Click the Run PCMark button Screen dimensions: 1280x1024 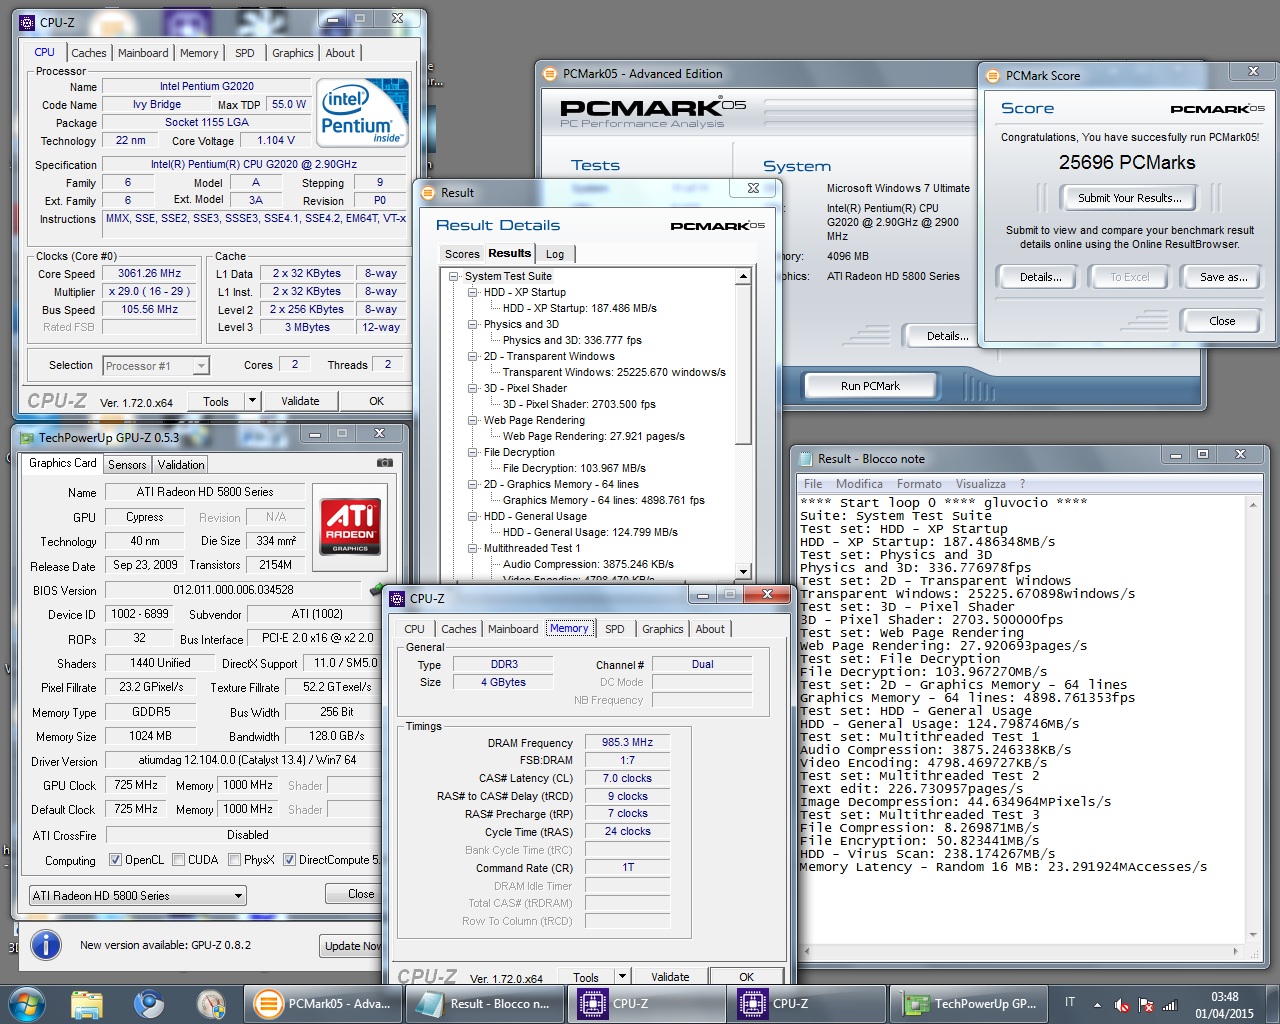(x=870, y=386)
